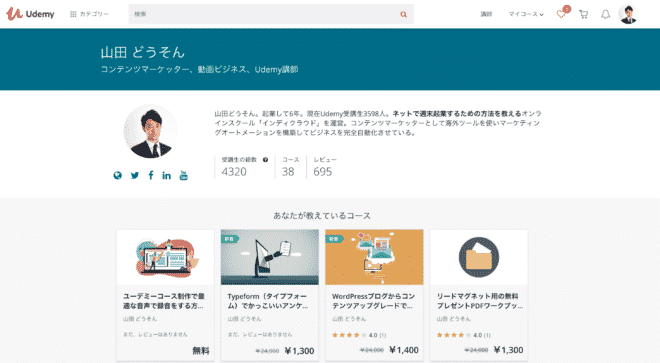Open the instructor's YouTube icon
Image resolution: width=660 pixels, height=363 pixels.
(x=184, y=175)
